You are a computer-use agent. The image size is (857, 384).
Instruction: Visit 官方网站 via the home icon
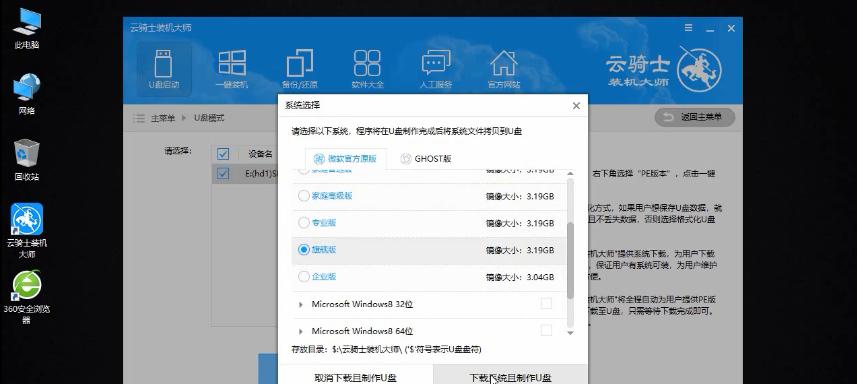pos(504,69)
